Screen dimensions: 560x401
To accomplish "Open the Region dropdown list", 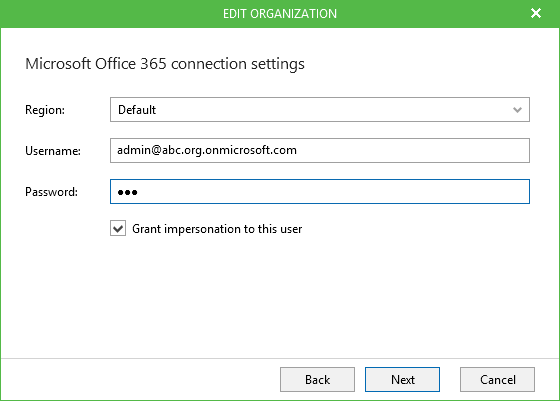I will click(320, 110).
